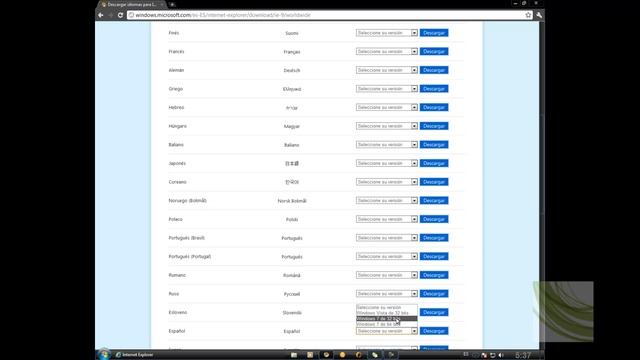Open version dropdown for Portugués (Brasil)
This screenshot has height=360, width=640.
coord(387,238)
